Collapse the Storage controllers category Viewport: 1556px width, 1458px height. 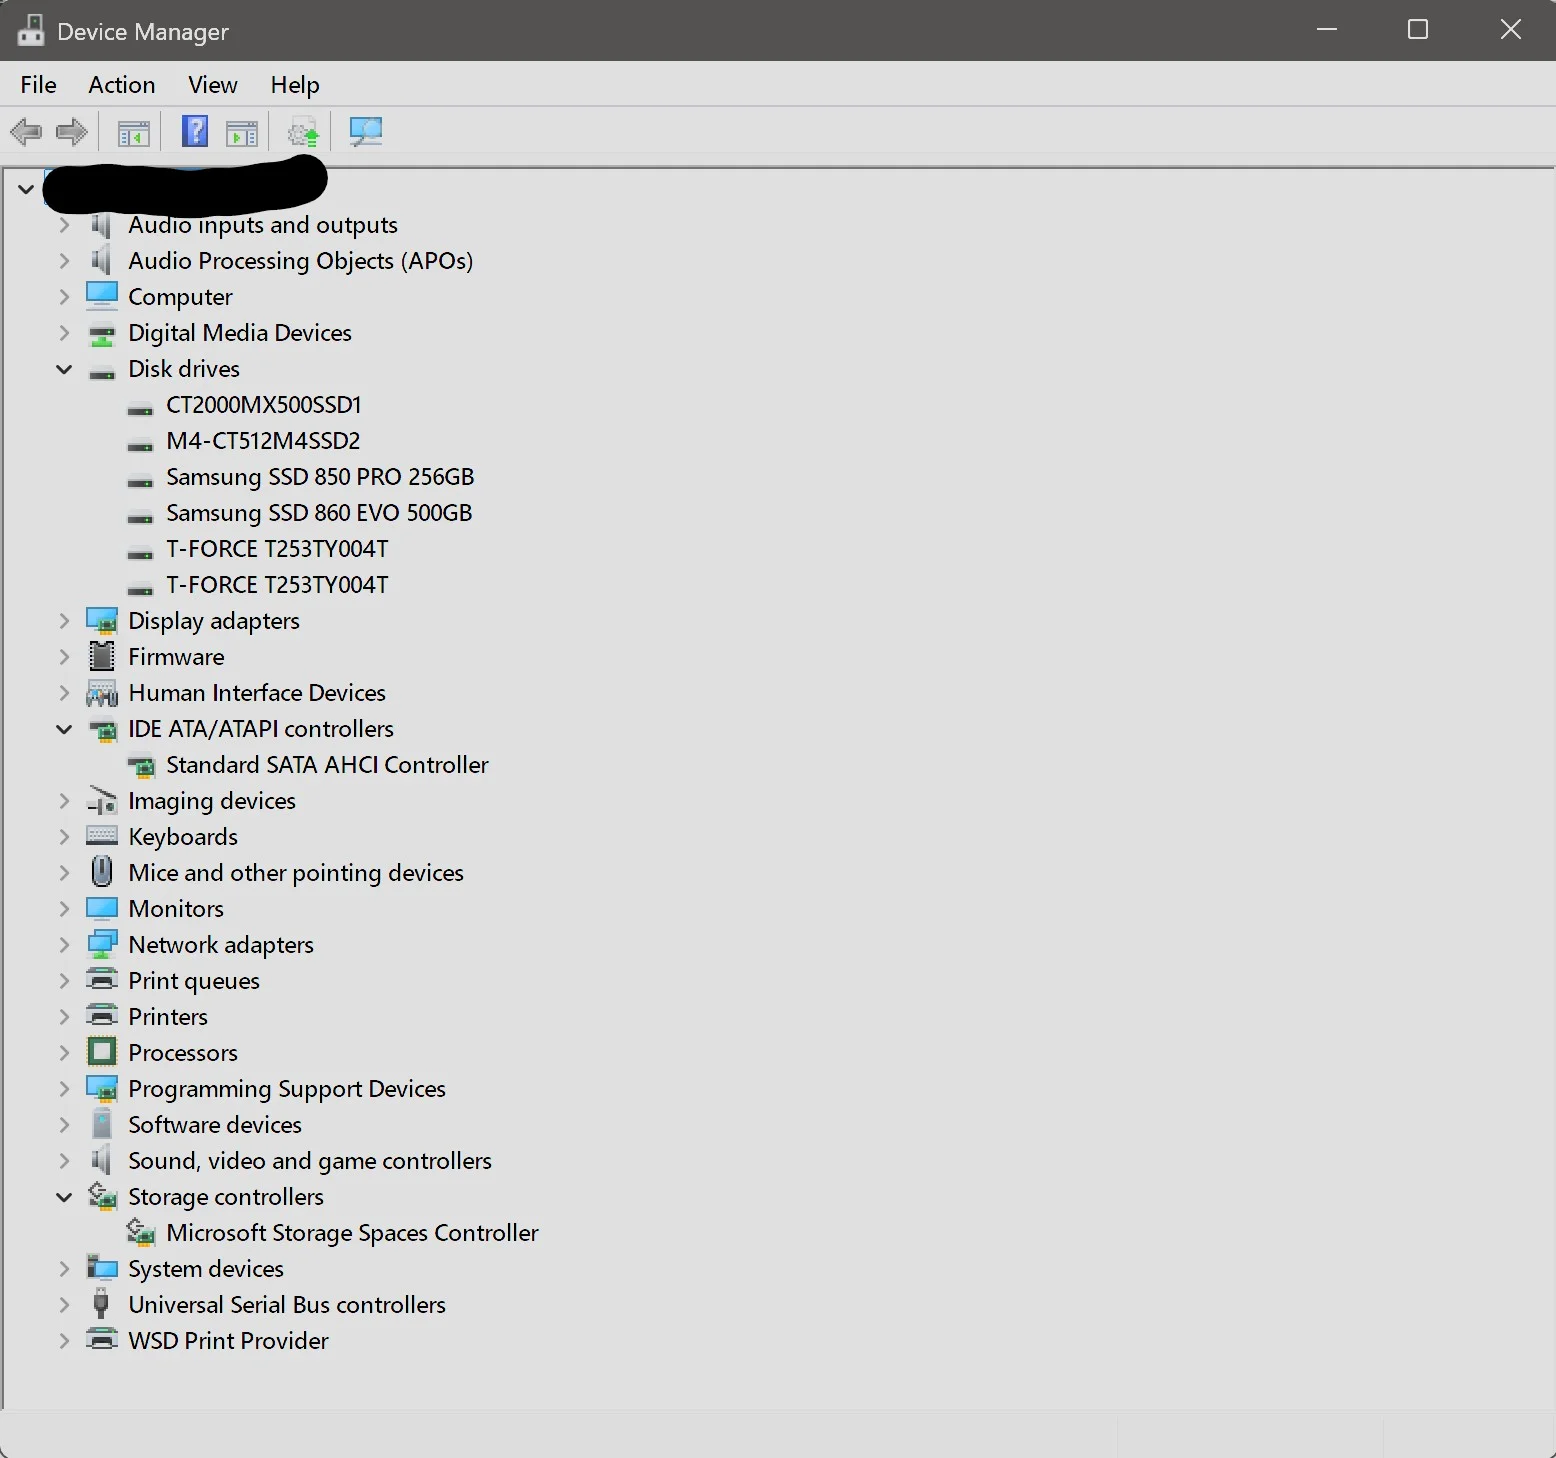(64, 1197)
